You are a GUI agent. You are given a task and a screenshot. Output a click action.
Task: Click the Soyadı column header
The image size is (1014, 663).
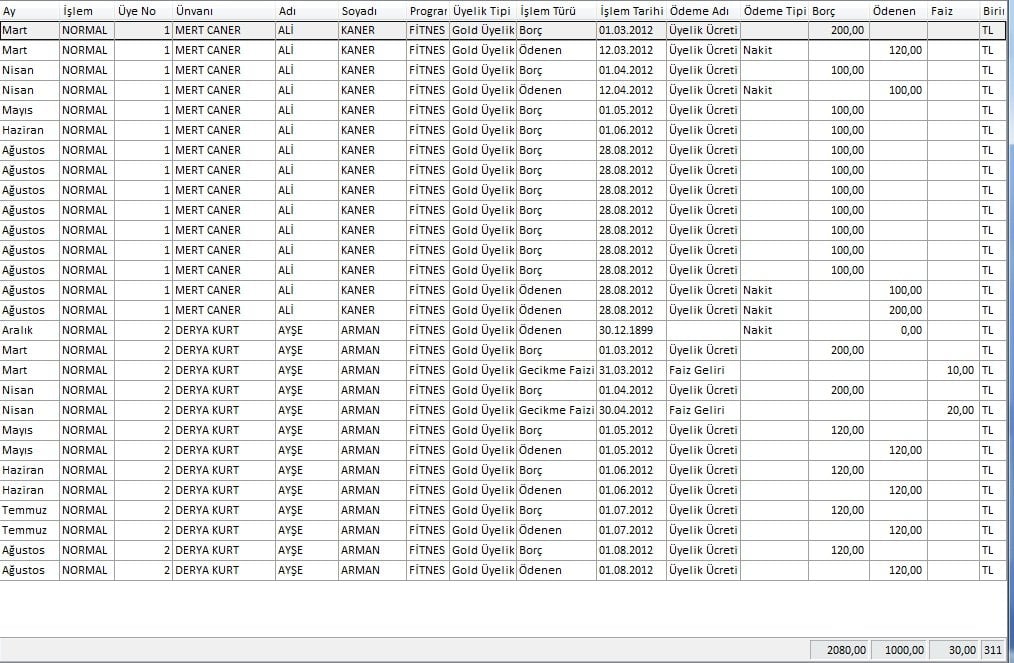(x=371, y=10)
